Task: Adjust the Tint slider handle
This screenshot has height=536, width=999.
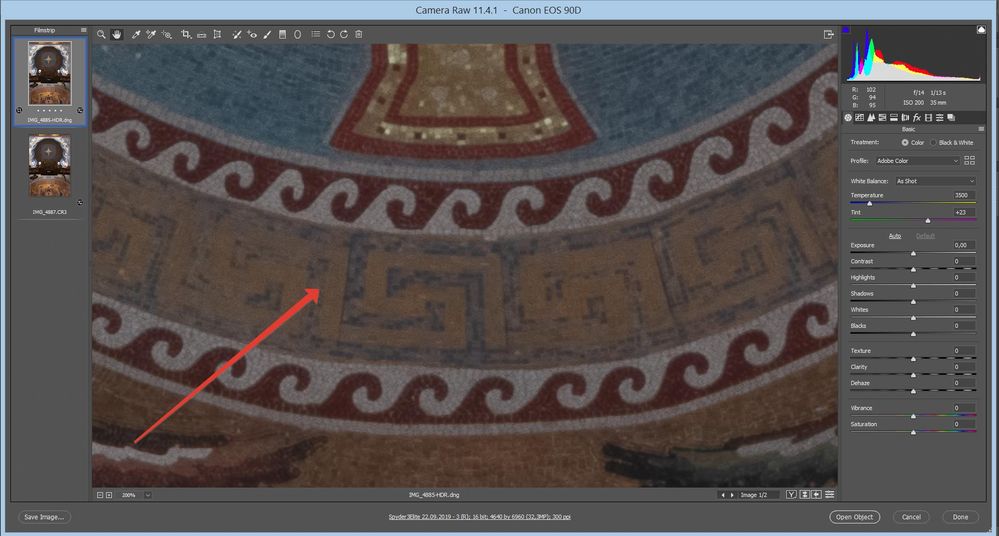Action: pos(928,221)
